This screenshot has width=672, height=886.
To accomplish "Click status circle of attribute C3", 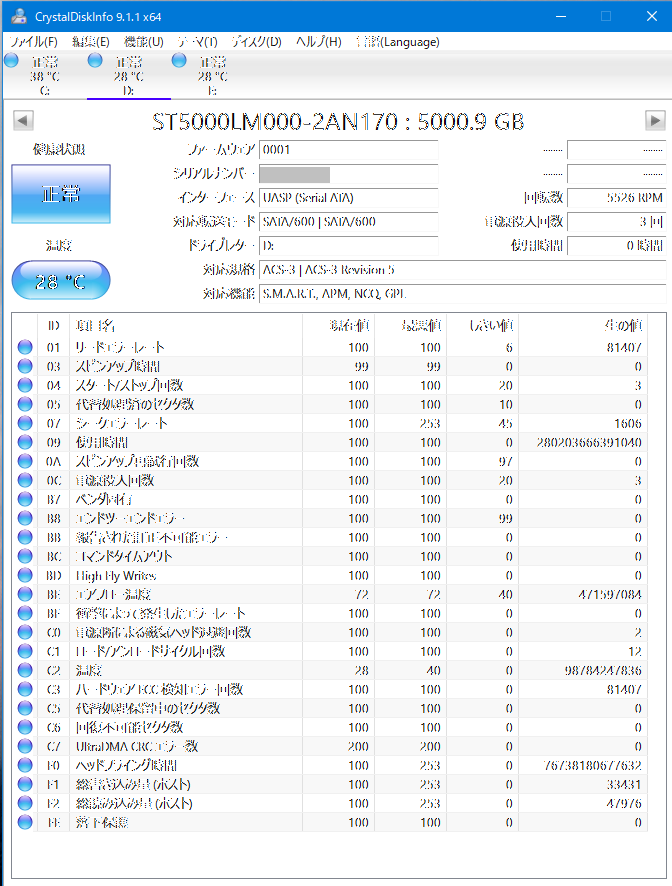I will click(25, 689).
